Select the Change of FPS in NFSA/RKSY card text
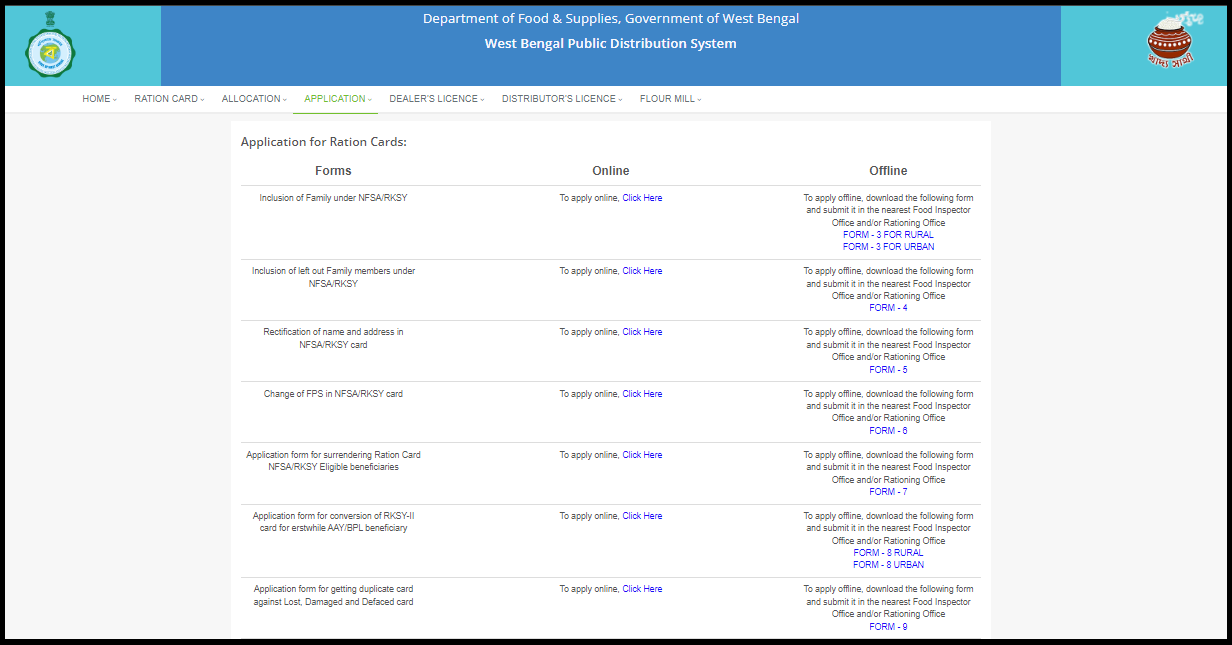Viewport: 1232px width, 645px height. pyautogui.click(x=333, y=394)
